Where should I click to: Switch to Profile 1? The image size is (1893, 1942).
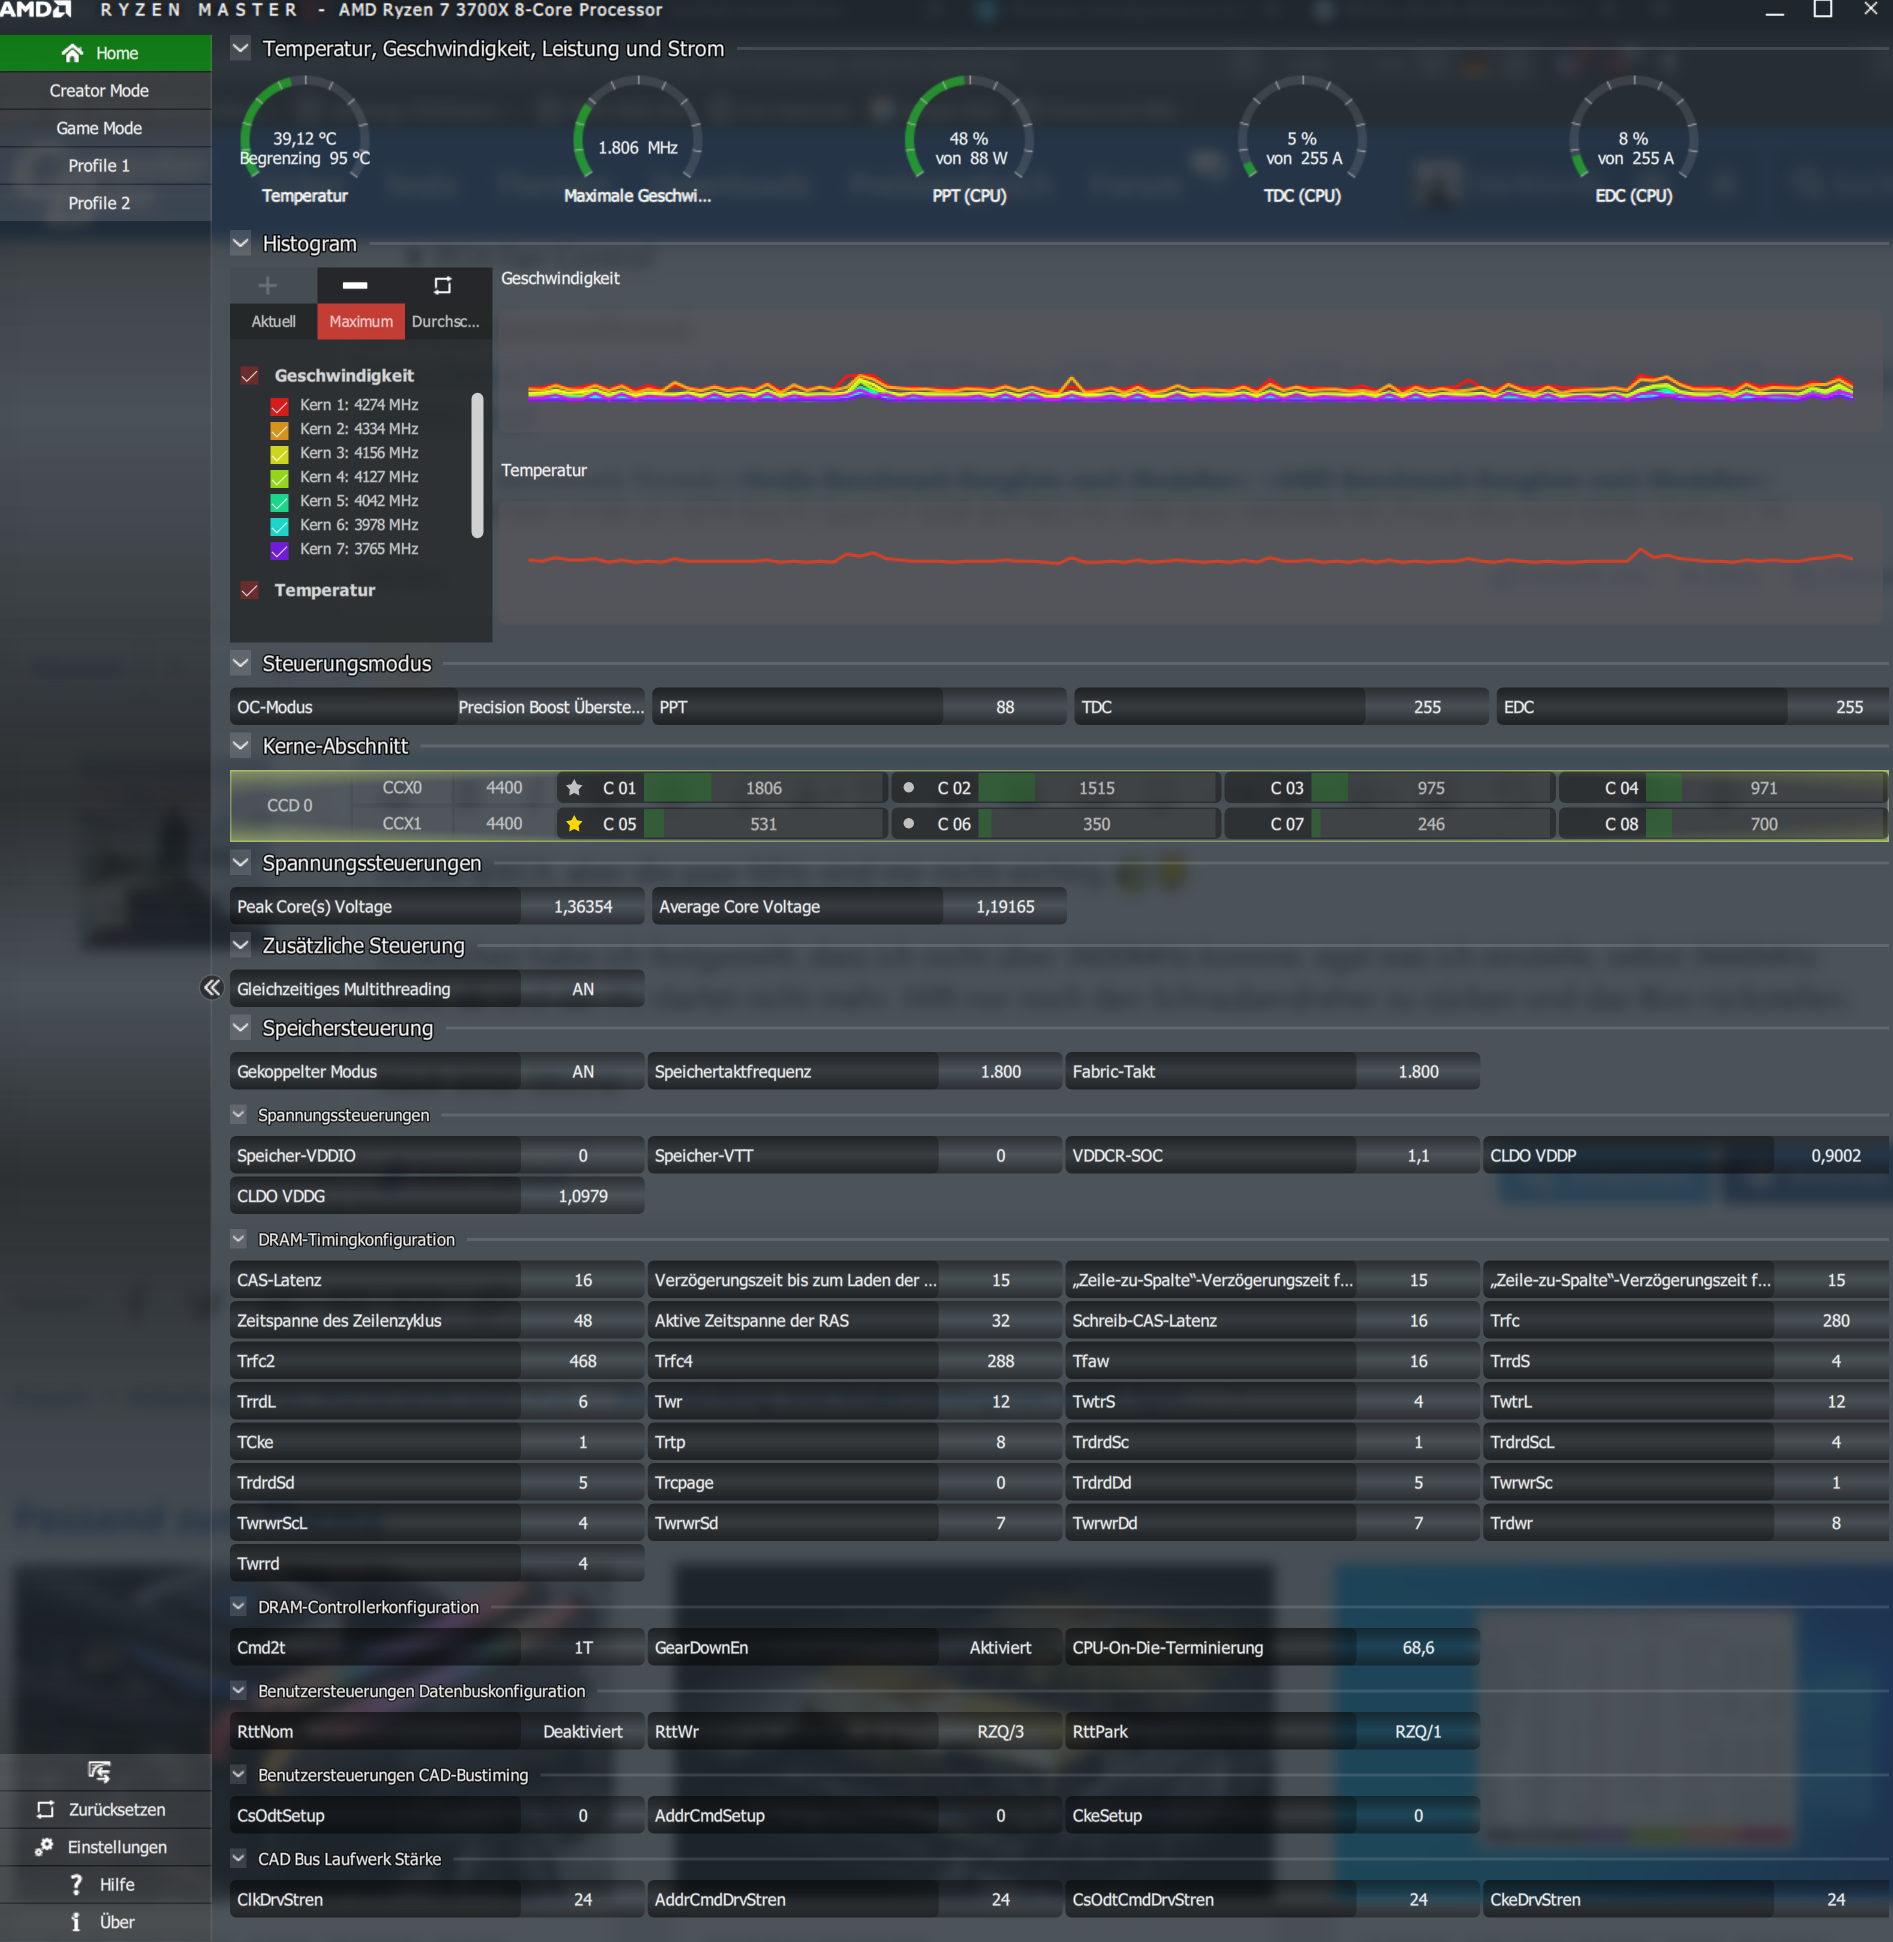pos(105,166)
